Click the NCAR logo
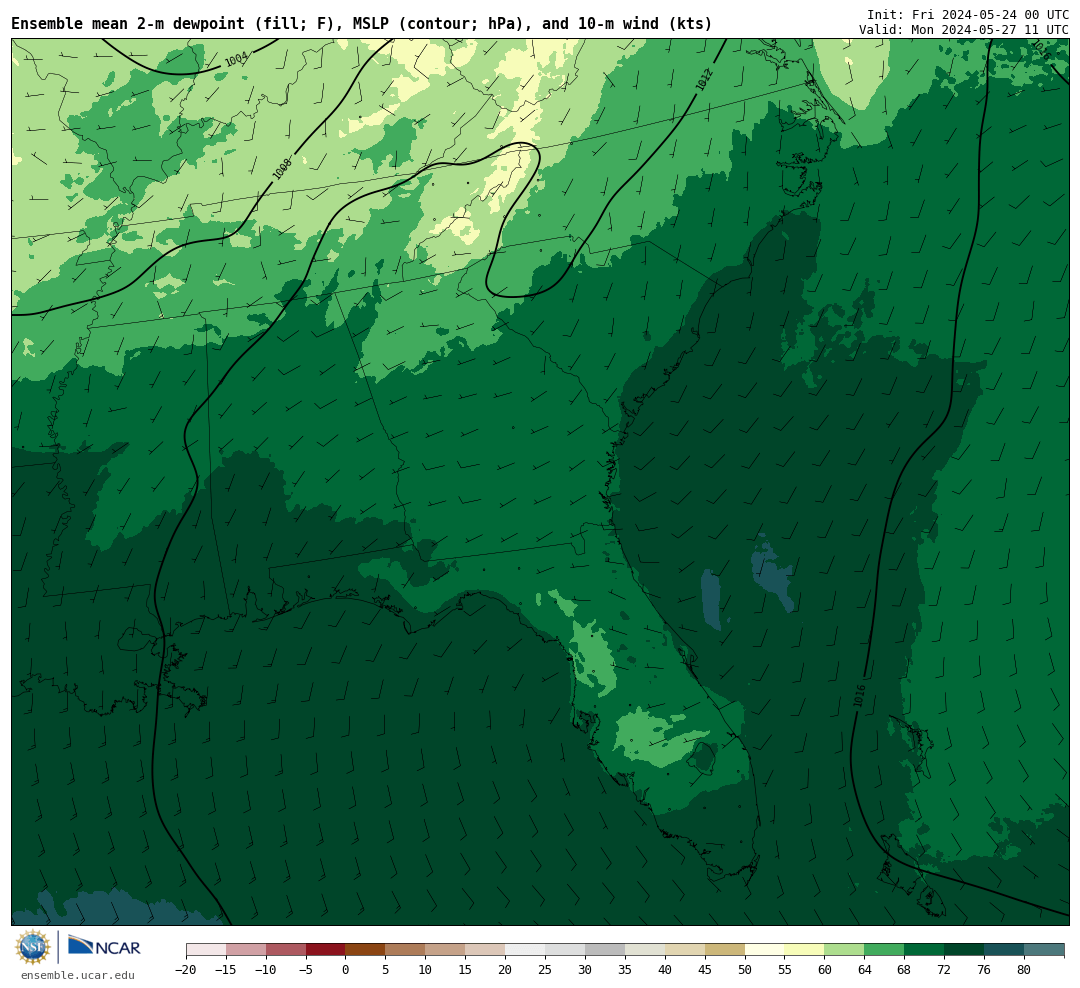Viewport: 1080px width, 988px height. point(104,946)
